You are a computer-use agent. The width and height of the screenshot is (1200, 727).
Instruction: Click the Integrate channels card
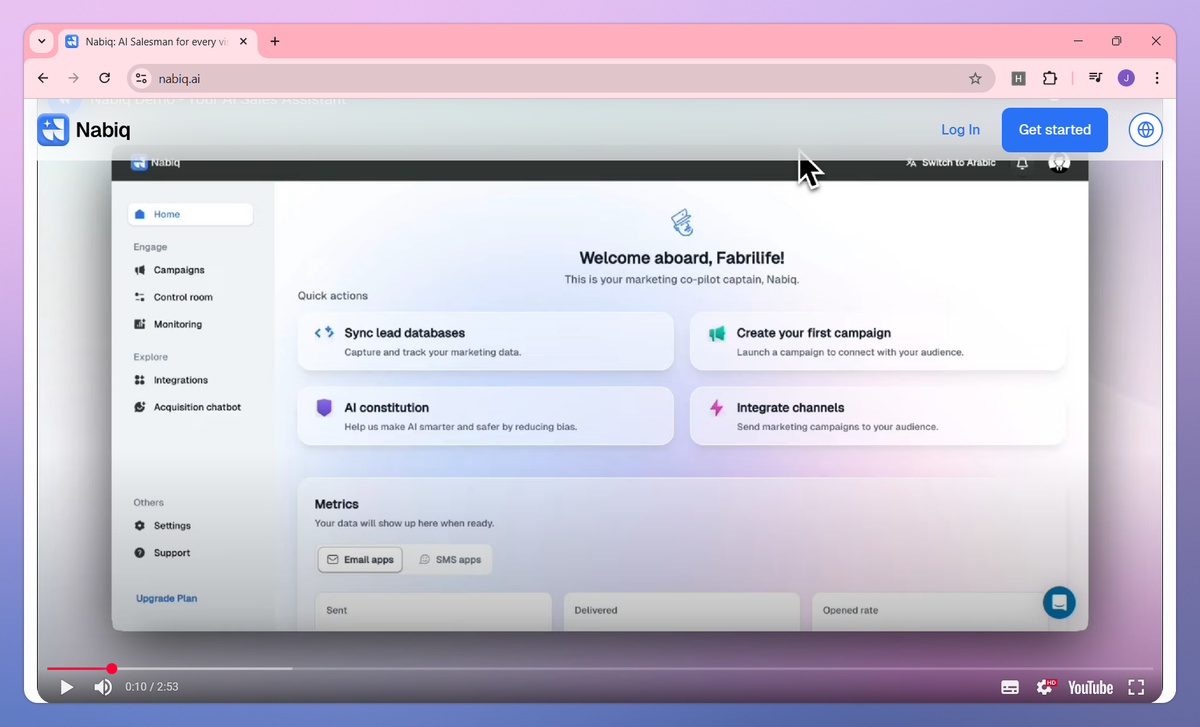coord(877,416)
